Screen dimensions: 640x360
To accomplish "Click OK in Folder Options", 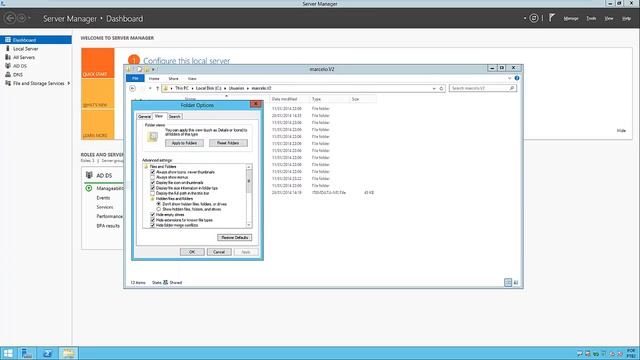I will (x=192, y=252).
